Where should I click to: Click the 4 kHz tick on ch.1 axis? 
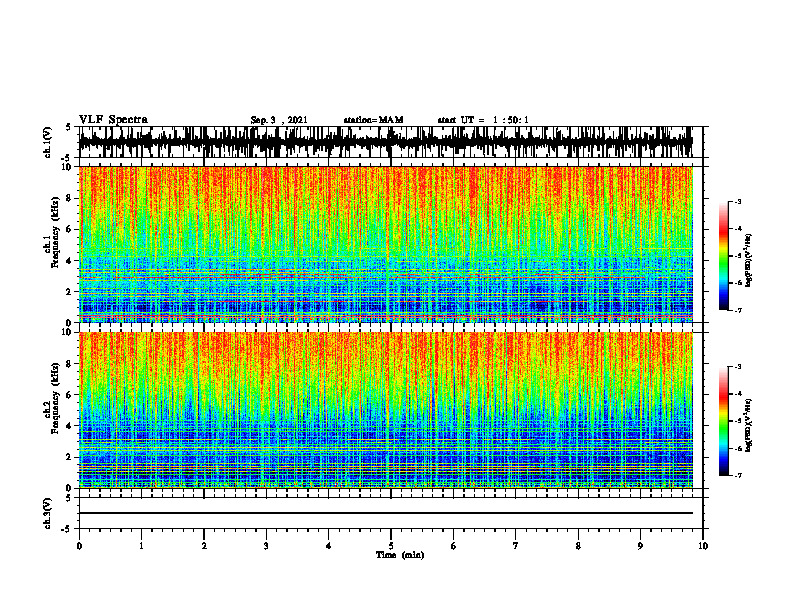pos(70,261)
